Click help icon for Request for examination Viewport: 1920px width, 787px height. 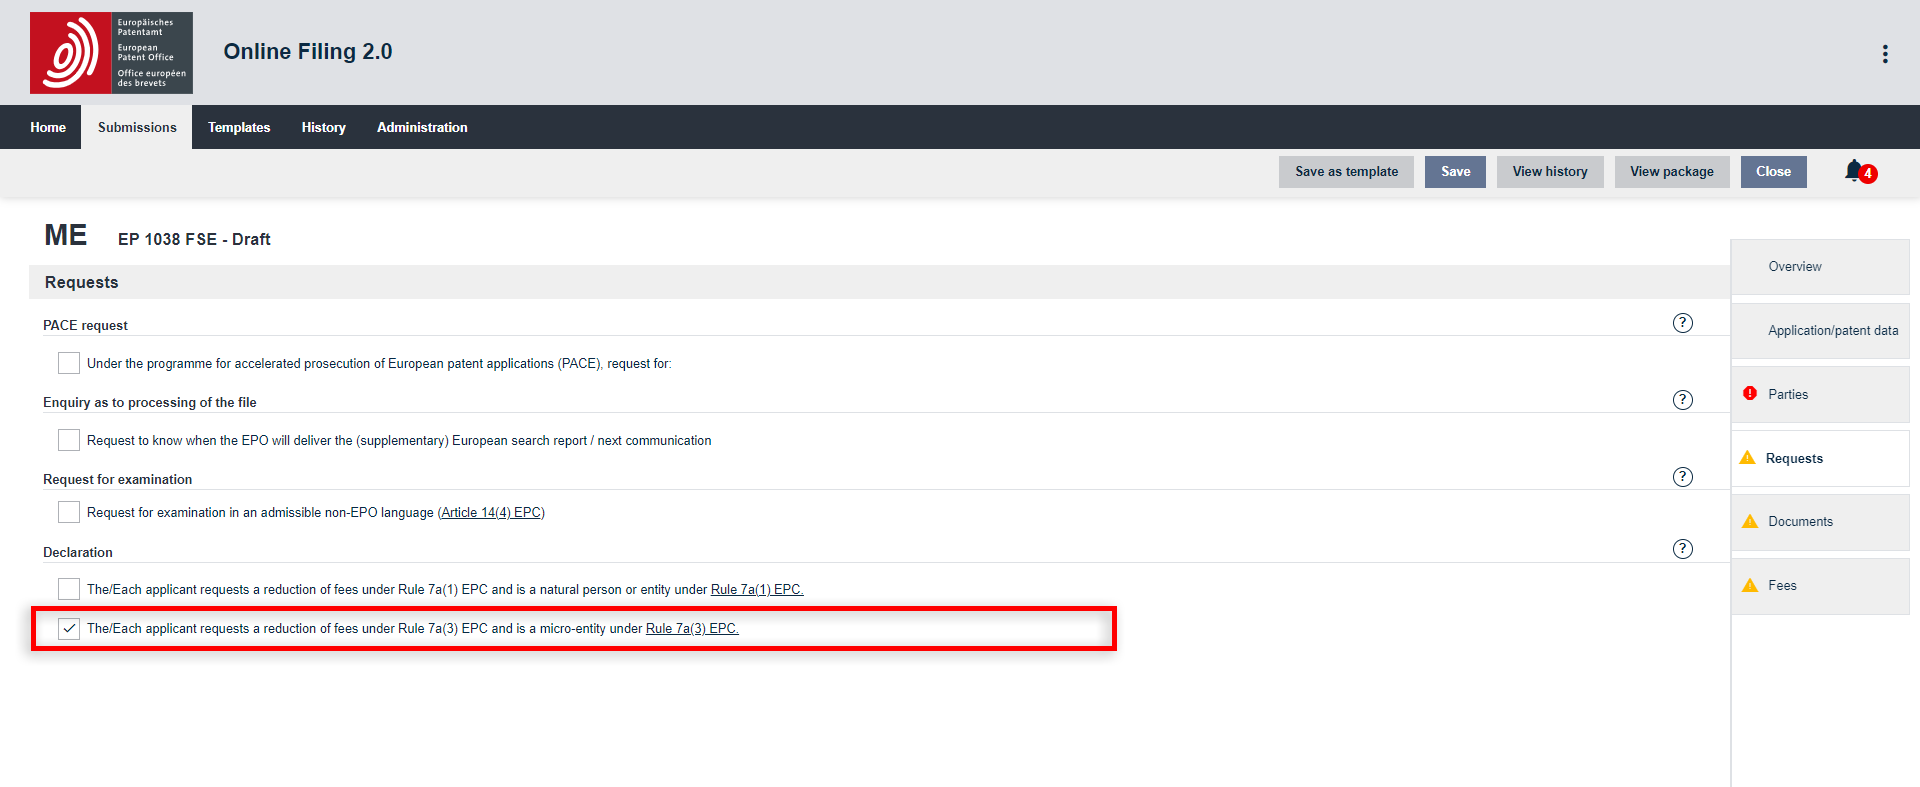tap(1683, 477)
